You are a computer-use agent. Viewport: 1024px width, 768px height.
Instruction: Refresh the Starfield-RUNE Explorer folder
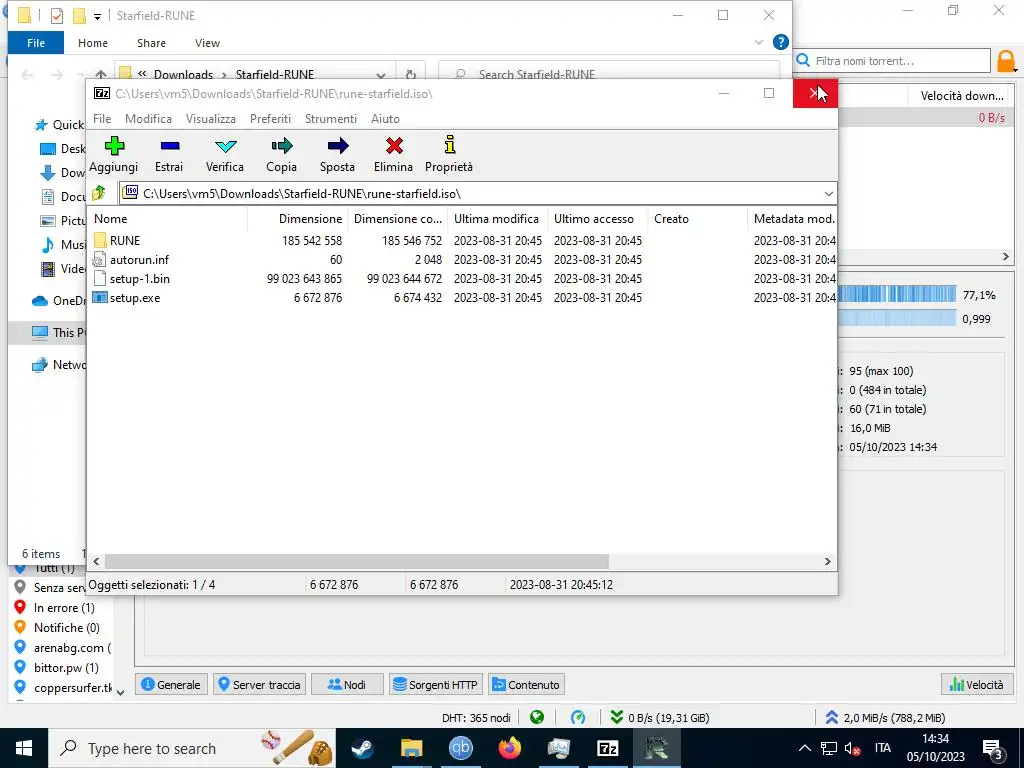tap(410, 74)
